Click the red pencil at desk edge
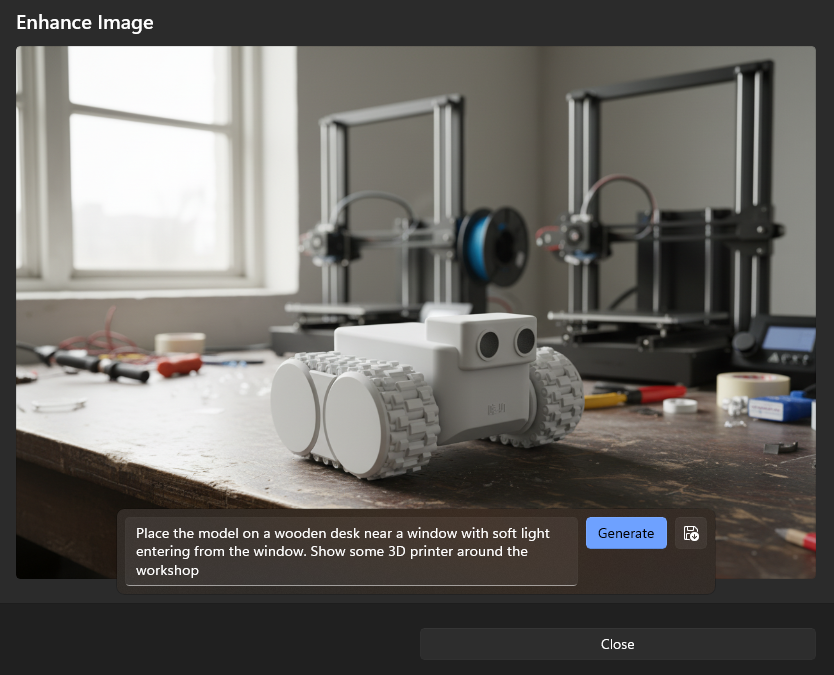This screenshot has width=834, height=675. click(797, 538)
